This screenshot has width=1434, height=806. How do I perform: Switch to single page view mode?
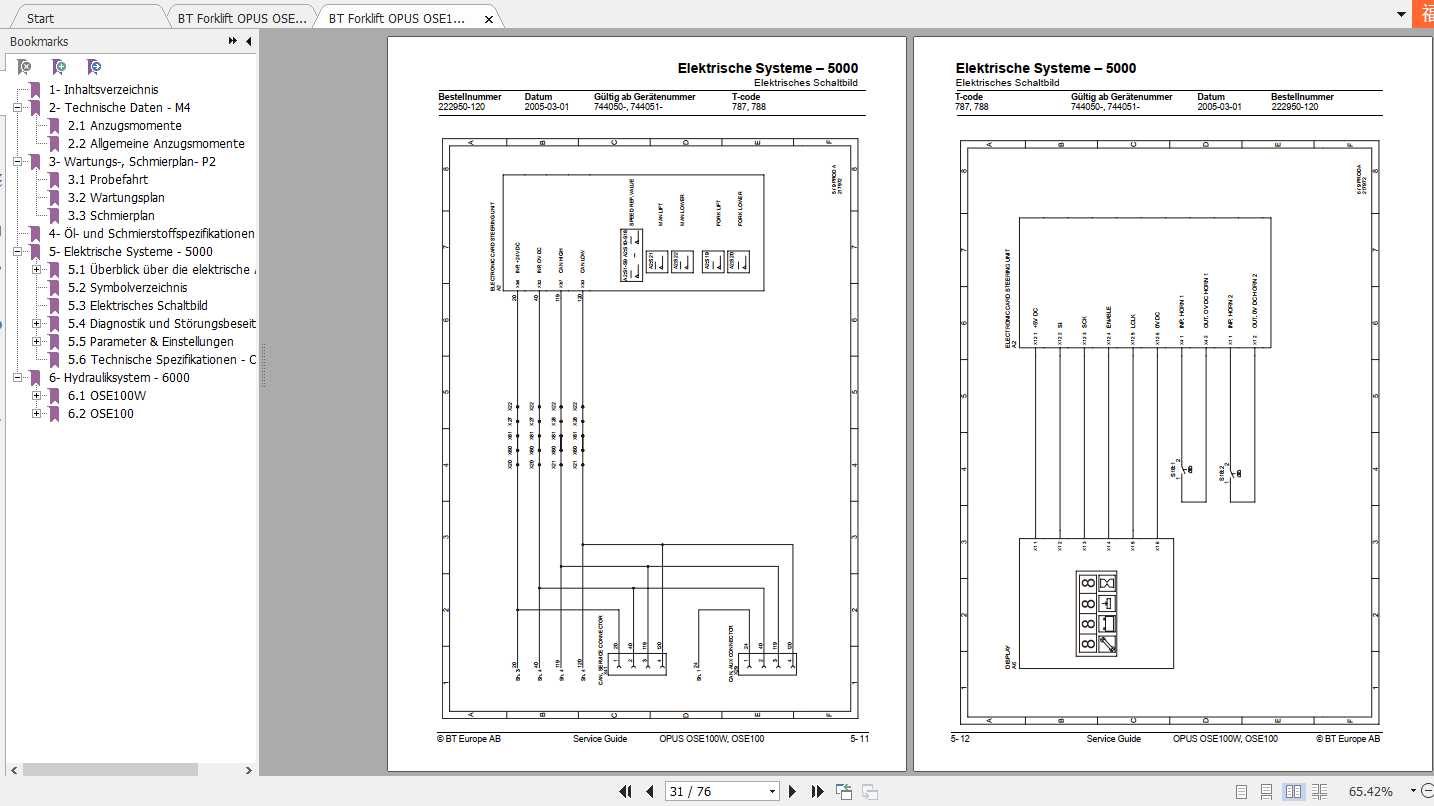pyautogui.click(x=1241, y=791)
